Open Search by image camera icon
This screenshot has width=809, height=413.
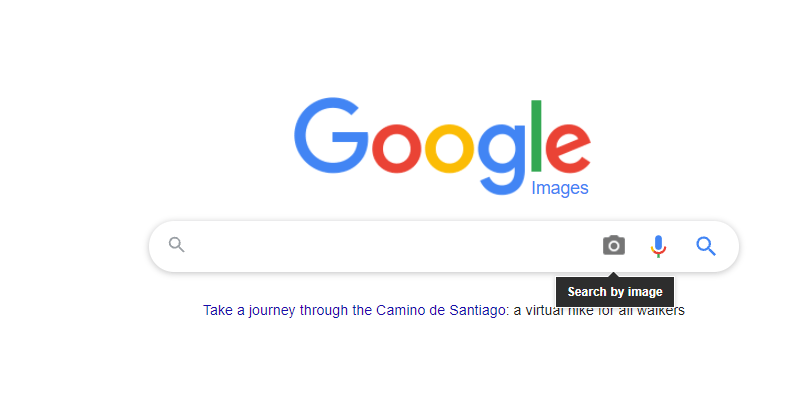tap(613, 245)
